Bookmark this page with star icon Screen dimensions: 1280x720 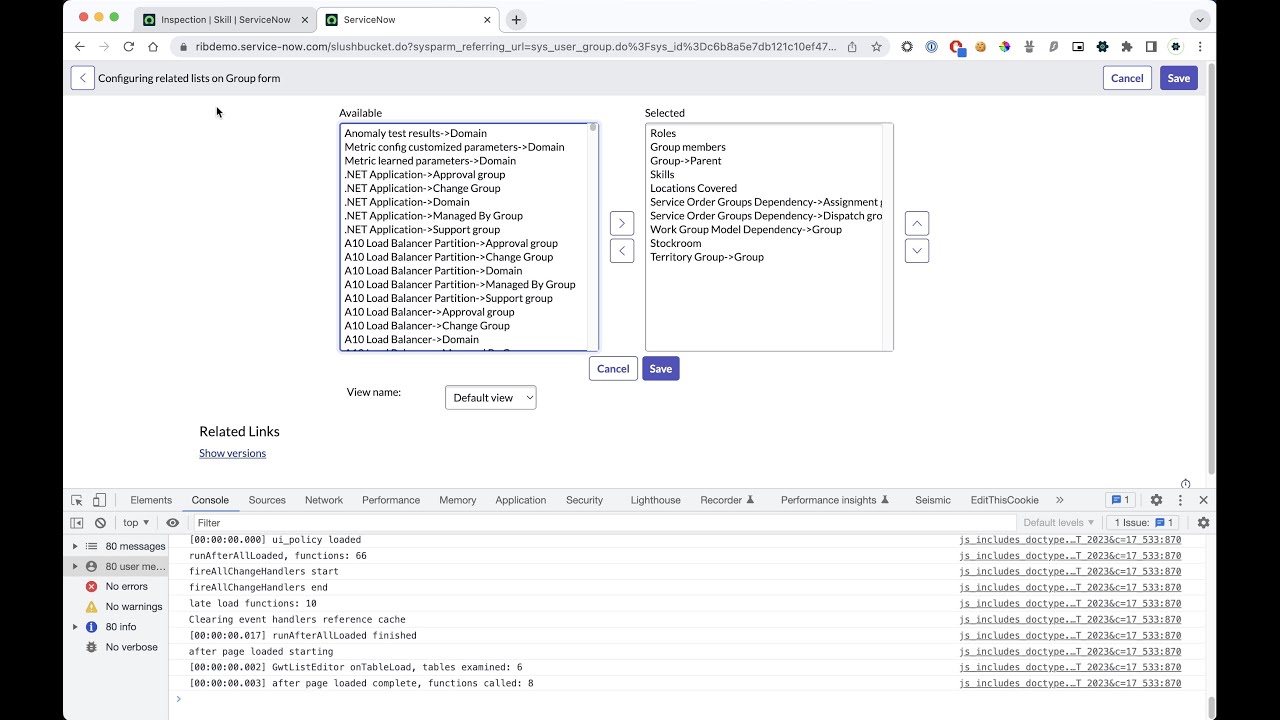coord(876,46)
